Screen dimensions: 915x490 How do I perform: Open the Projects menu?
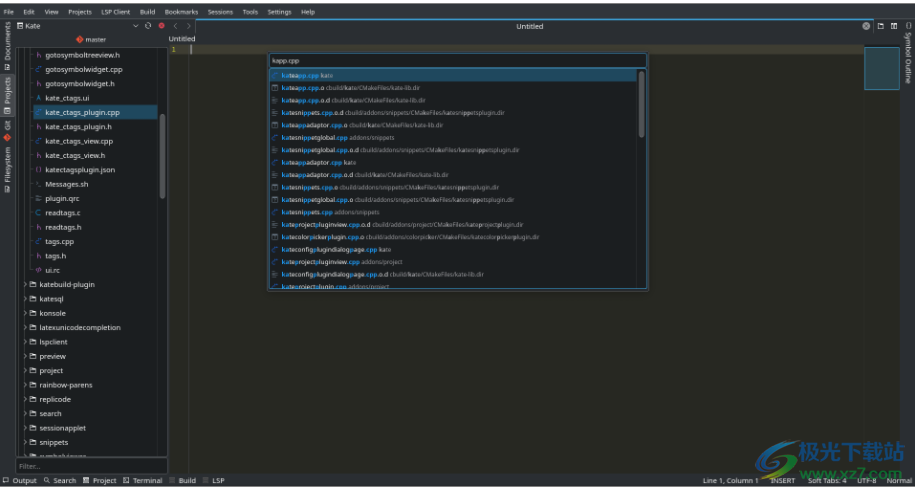[80, 12]
